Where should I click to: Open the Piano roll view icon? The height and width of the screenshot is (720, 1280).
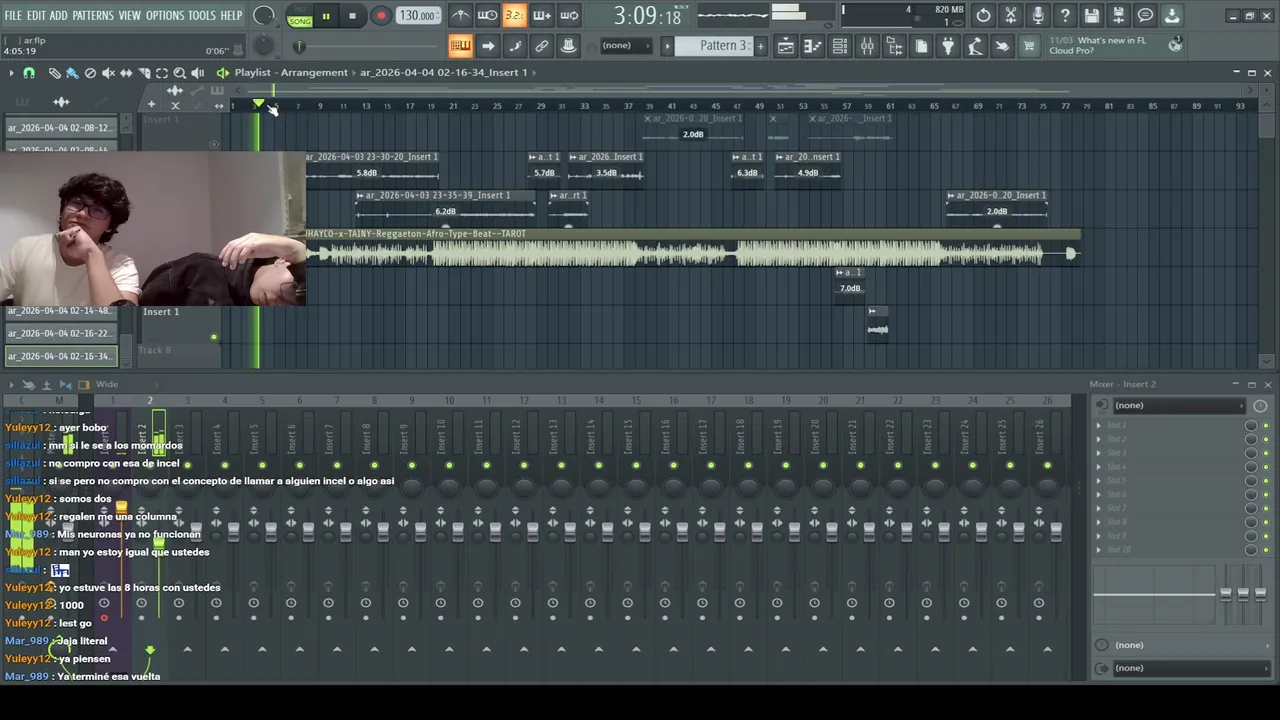click(813, 46)
